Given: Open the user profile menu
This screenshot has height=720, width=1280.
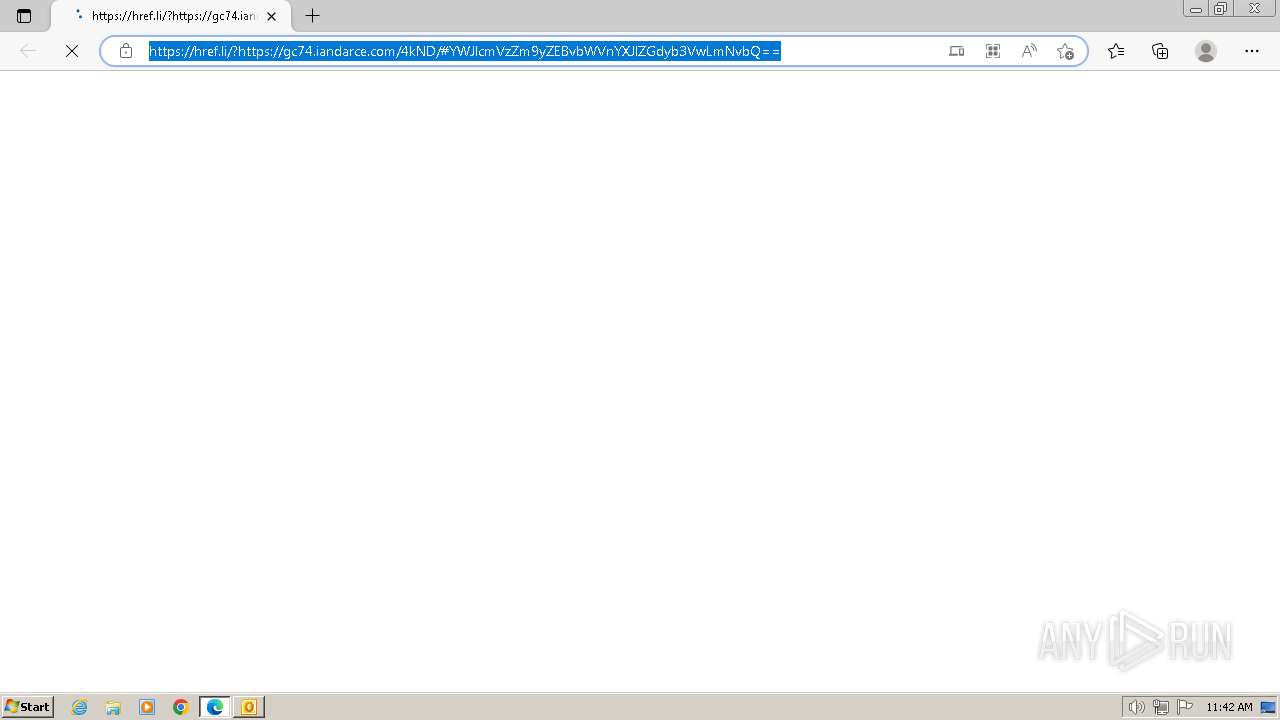Looking at the screenshot, I should click(x=1206, y=51).
